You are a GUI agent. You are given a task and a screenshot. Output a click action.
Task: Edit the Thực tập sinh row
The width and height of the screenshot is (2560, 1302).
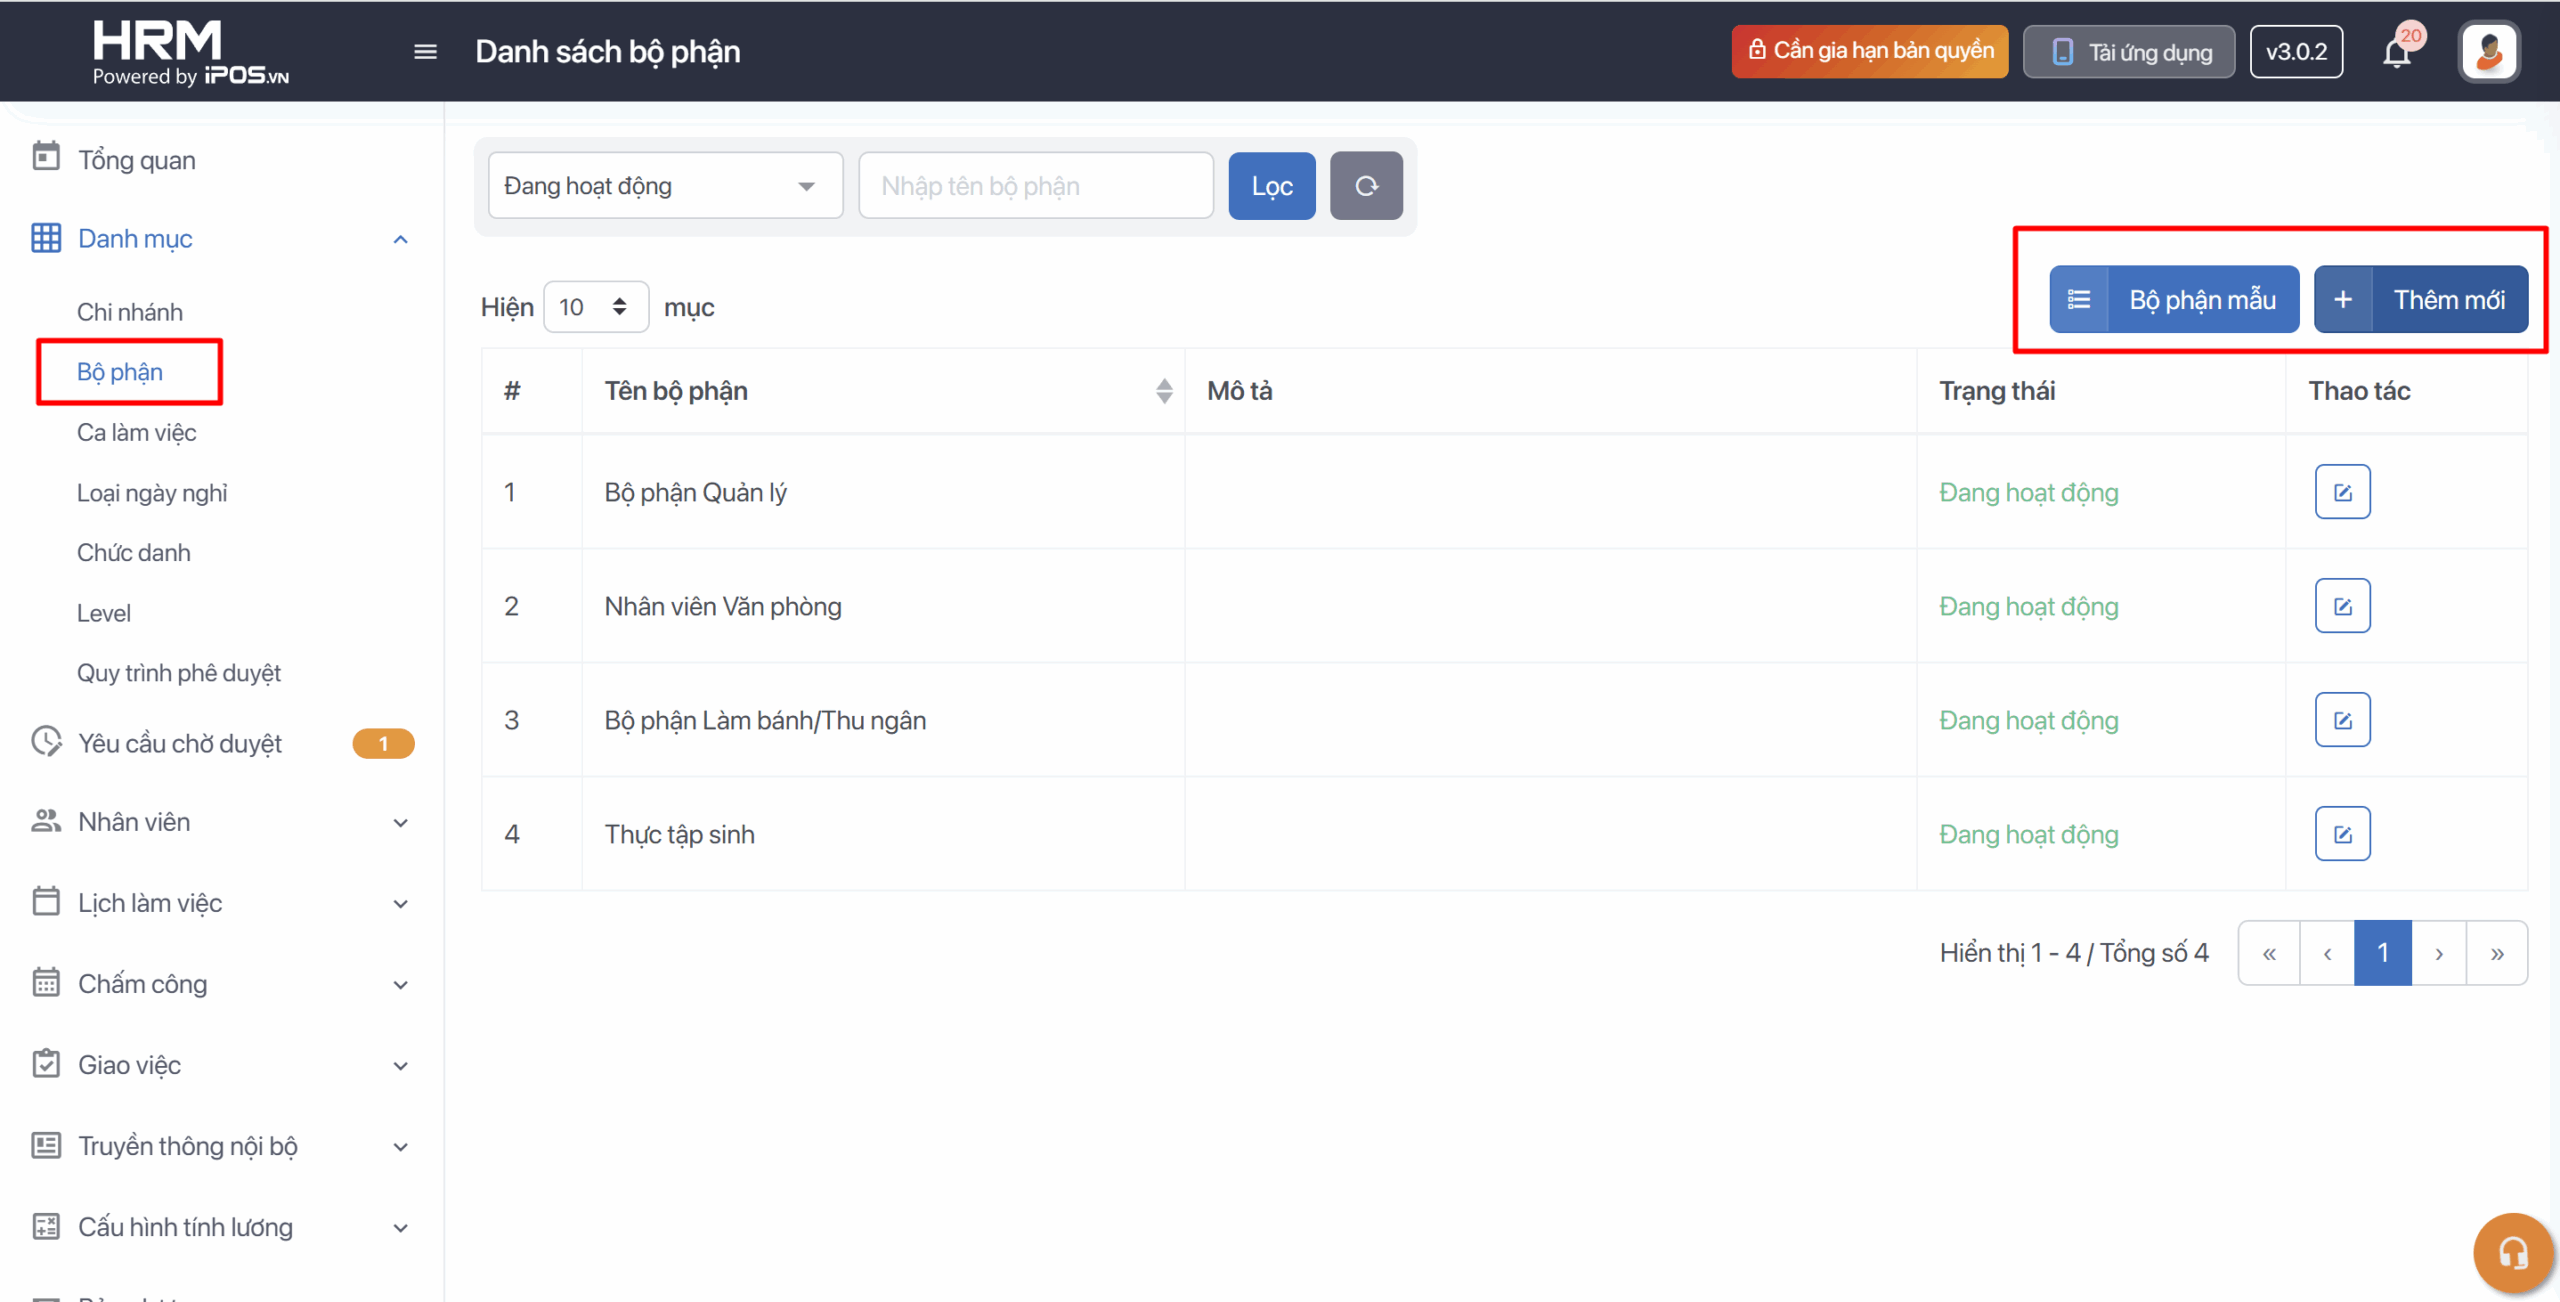click(2342, 834)
